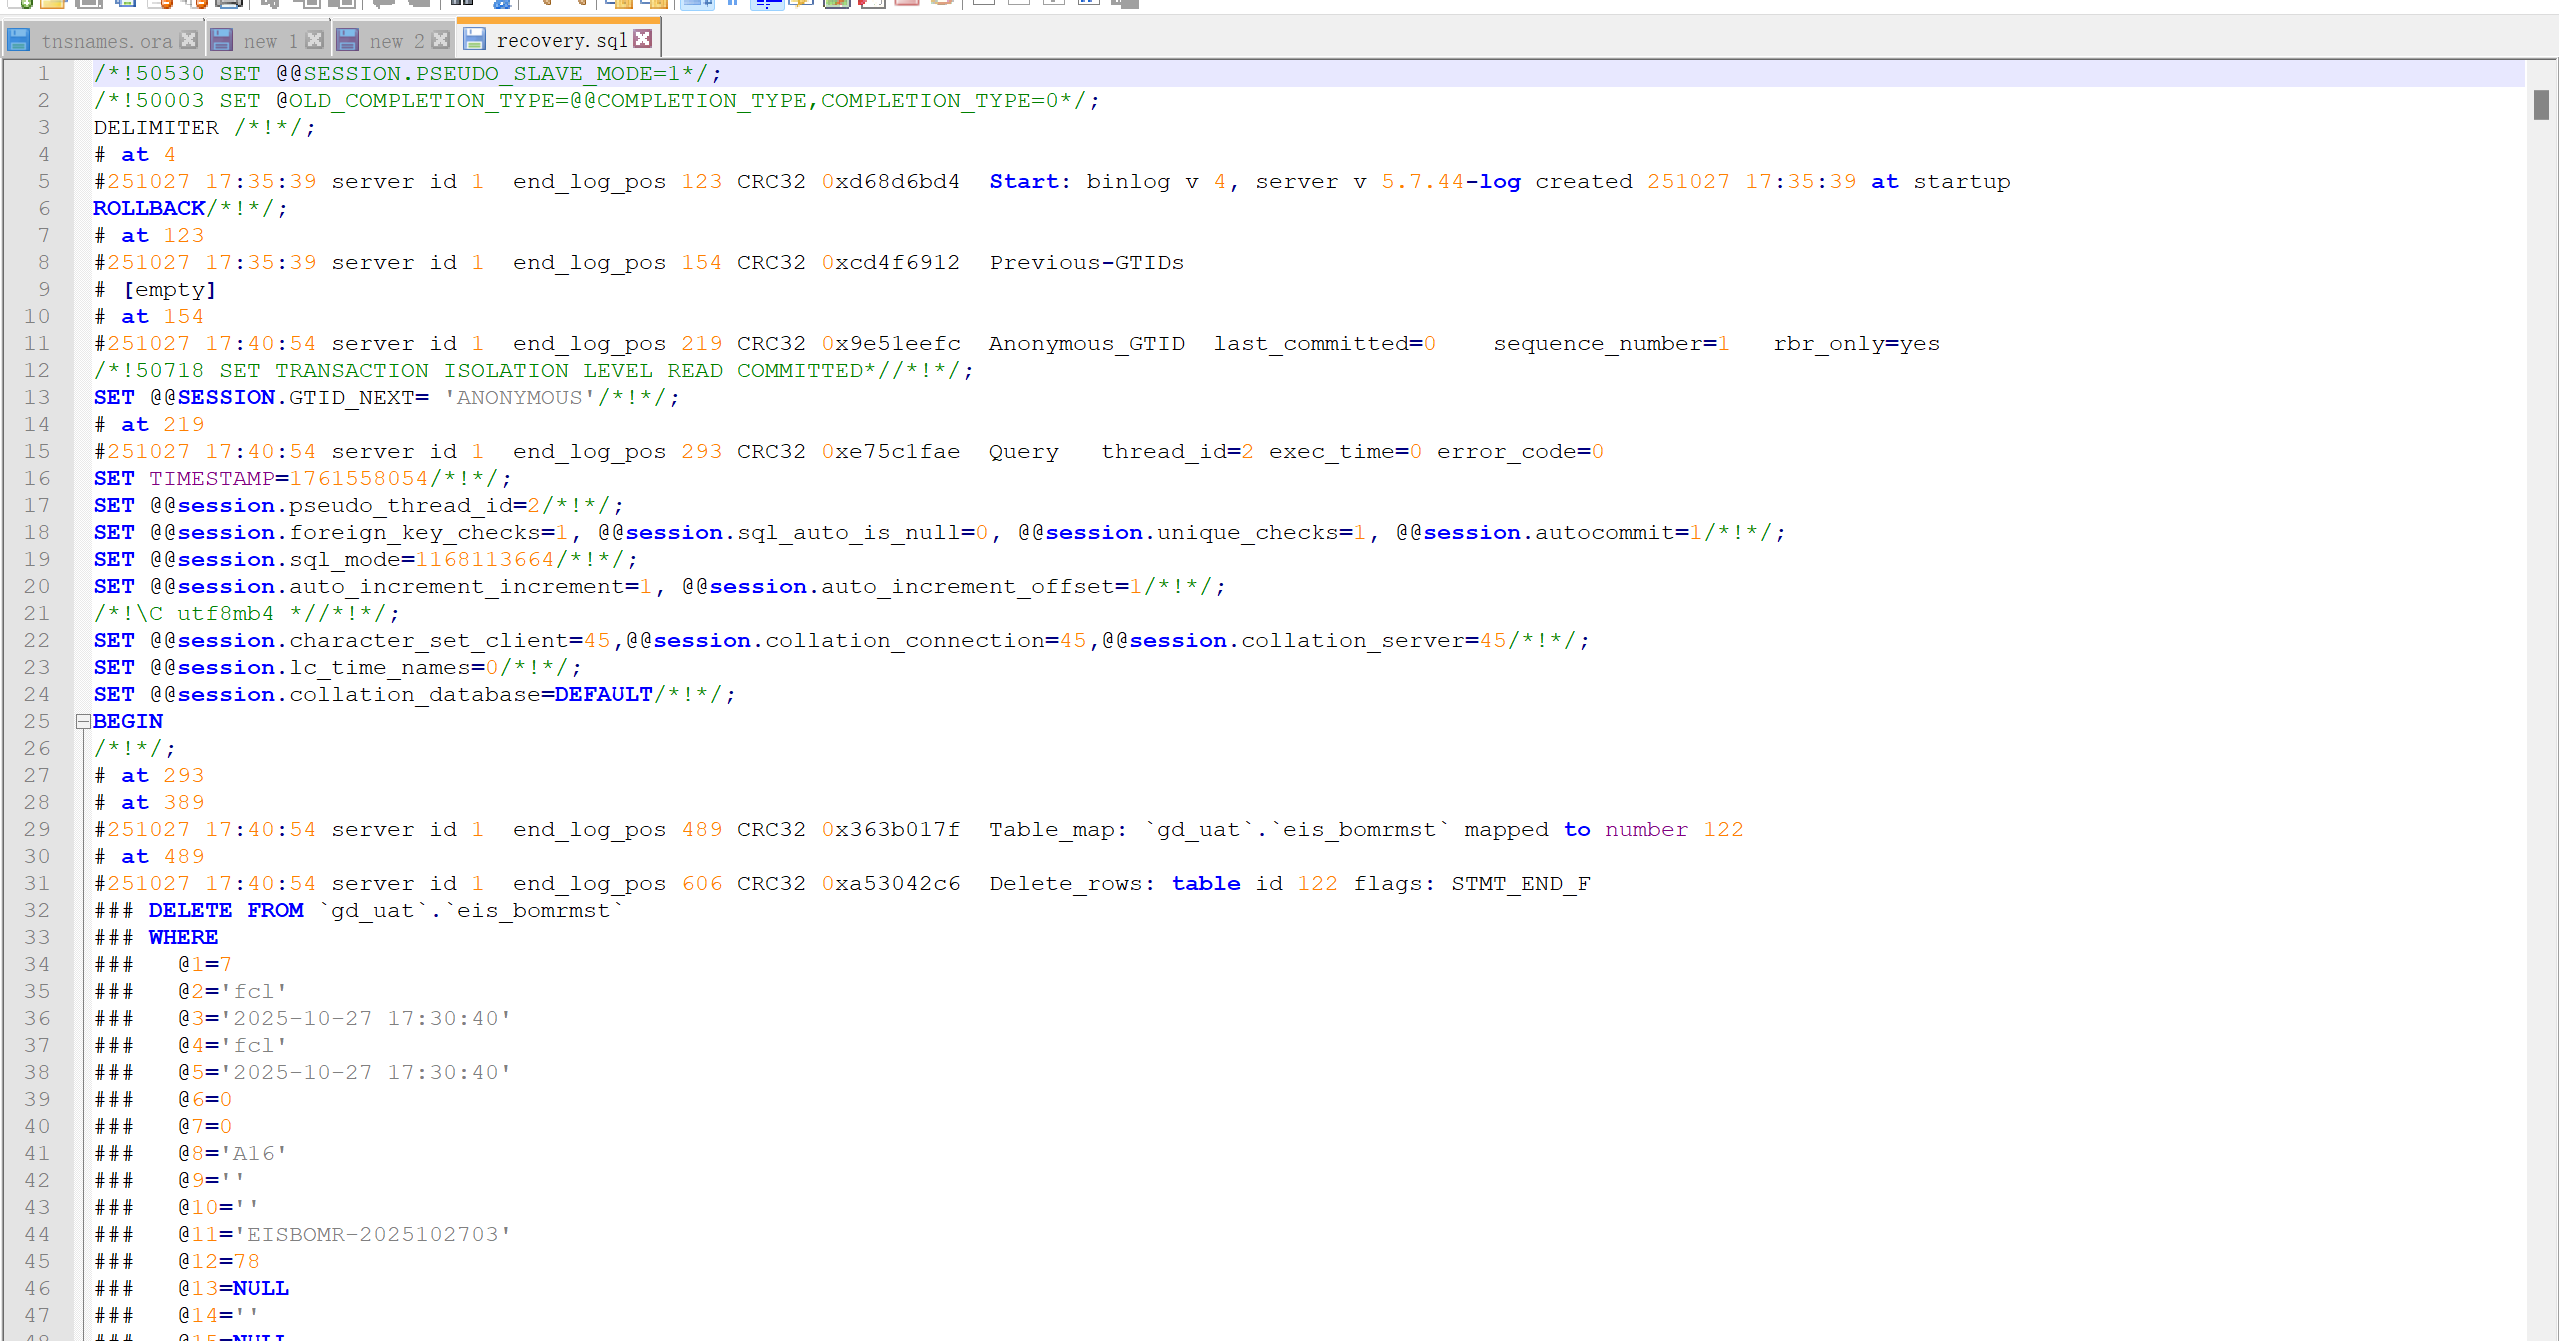Switch to the new 2 tab
This screenshot has width=2559, height=1341.
396,41
